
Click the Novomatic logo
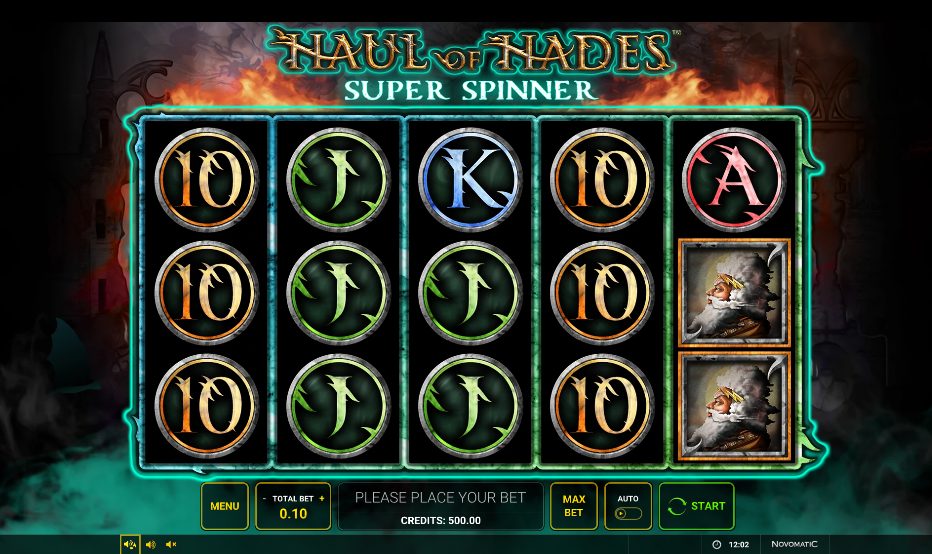click(794, 544)
